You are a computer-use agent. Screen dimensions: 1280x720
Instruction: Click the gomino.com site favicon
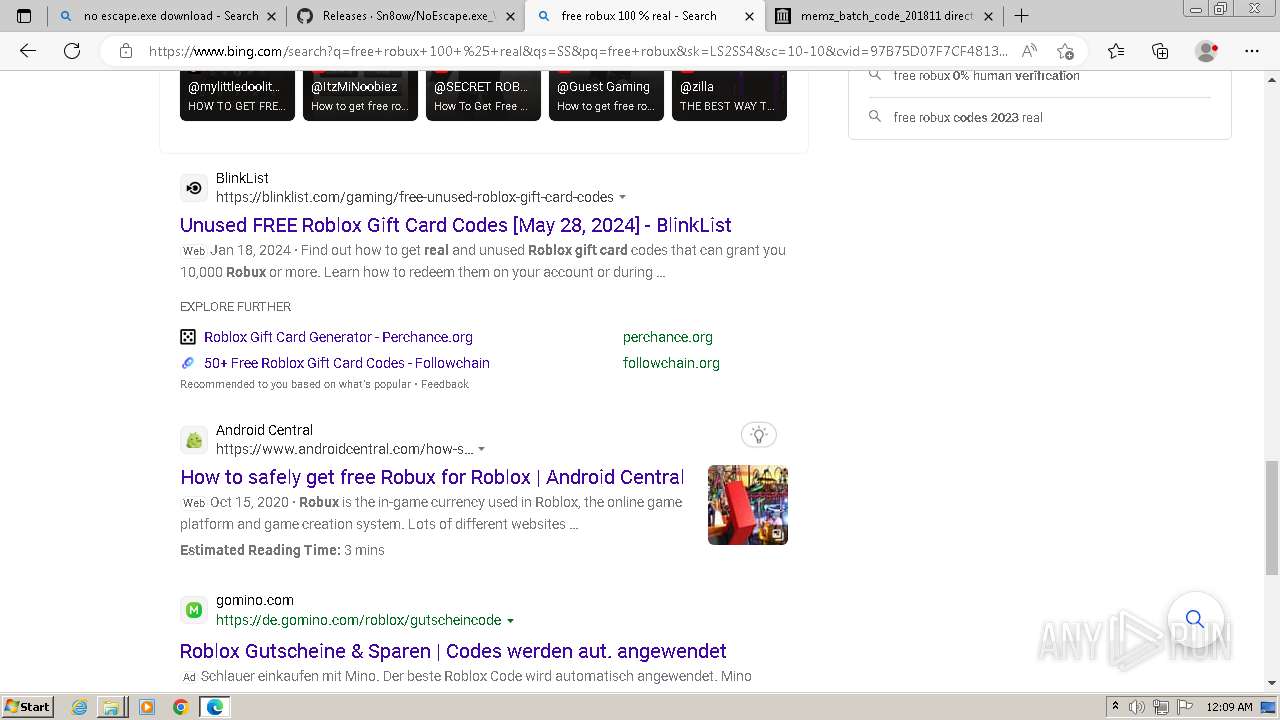tap(194, 610)
